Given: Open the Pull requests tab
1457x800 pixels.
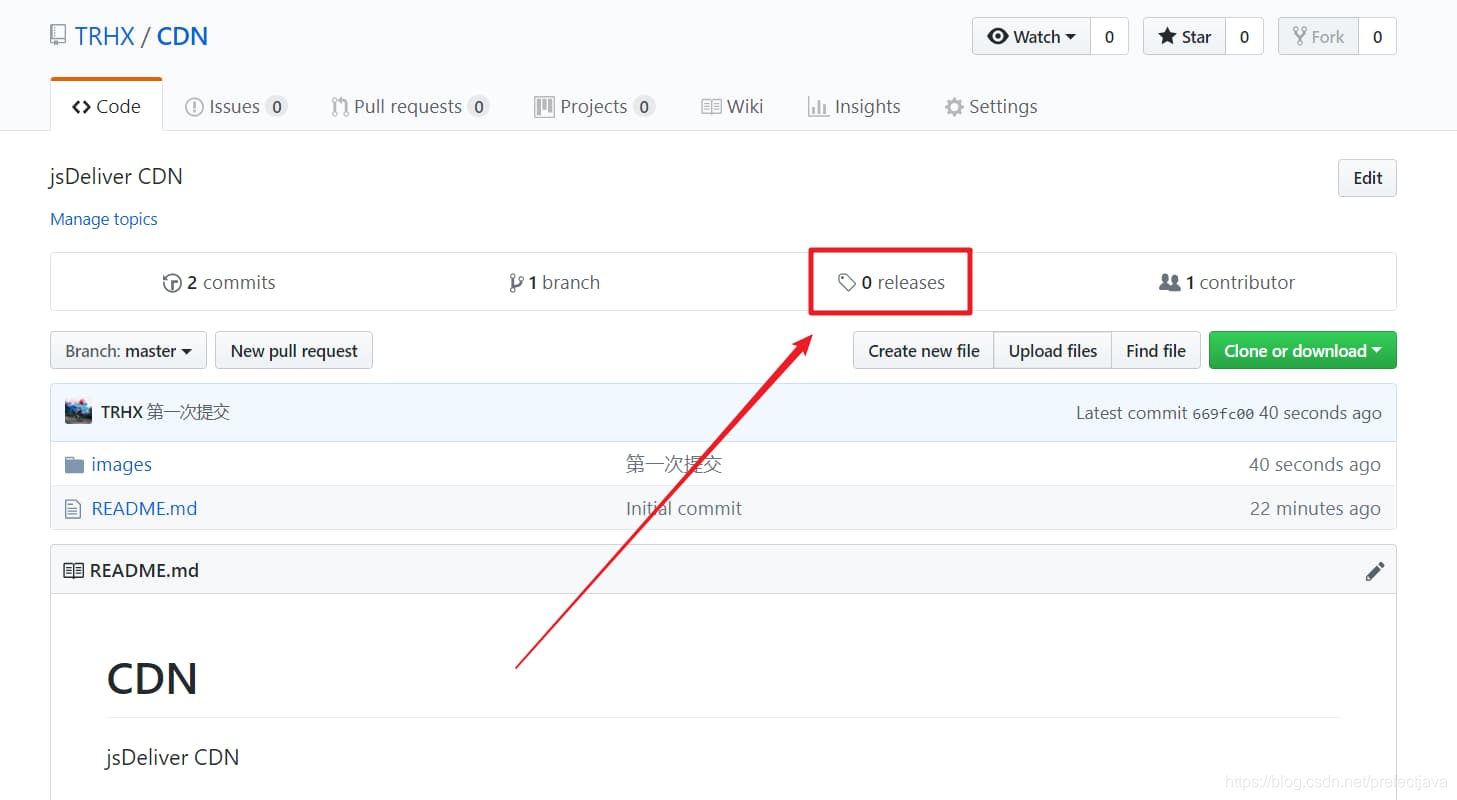Looking at the screenshot, I should 410,106.
